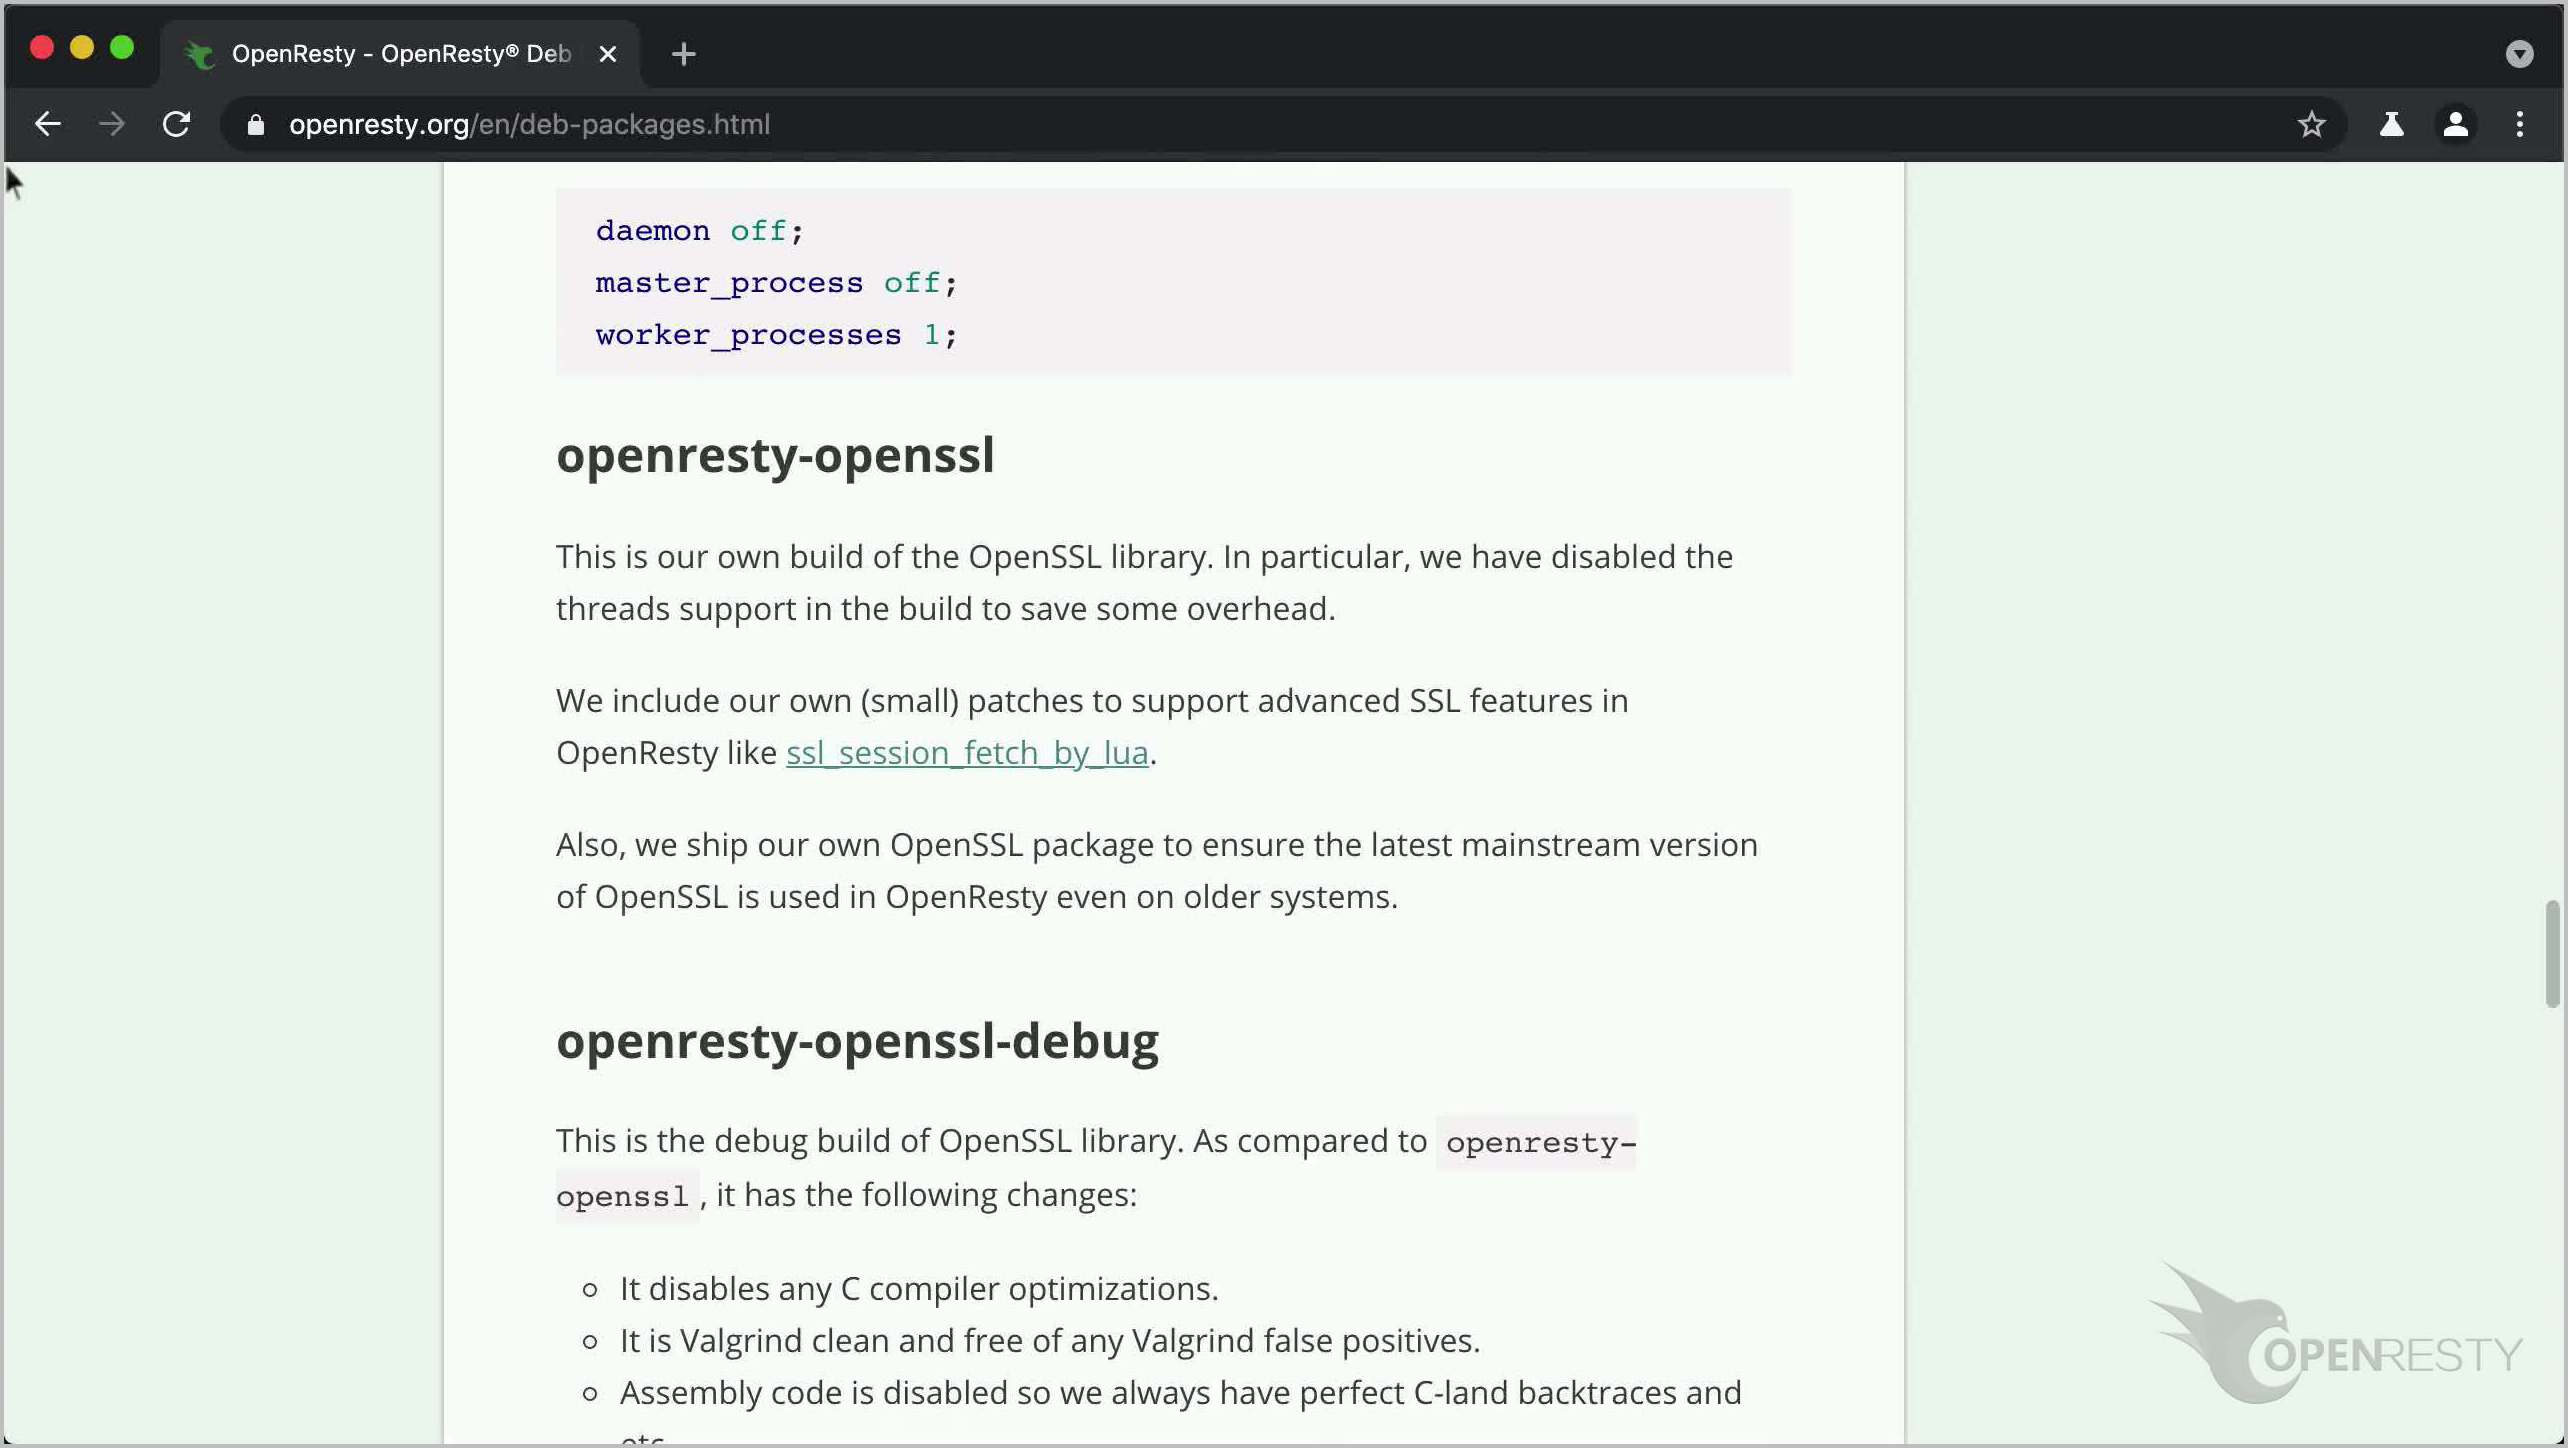Open the ssl_session_fetch_by_lua link

tap(966, 753)
